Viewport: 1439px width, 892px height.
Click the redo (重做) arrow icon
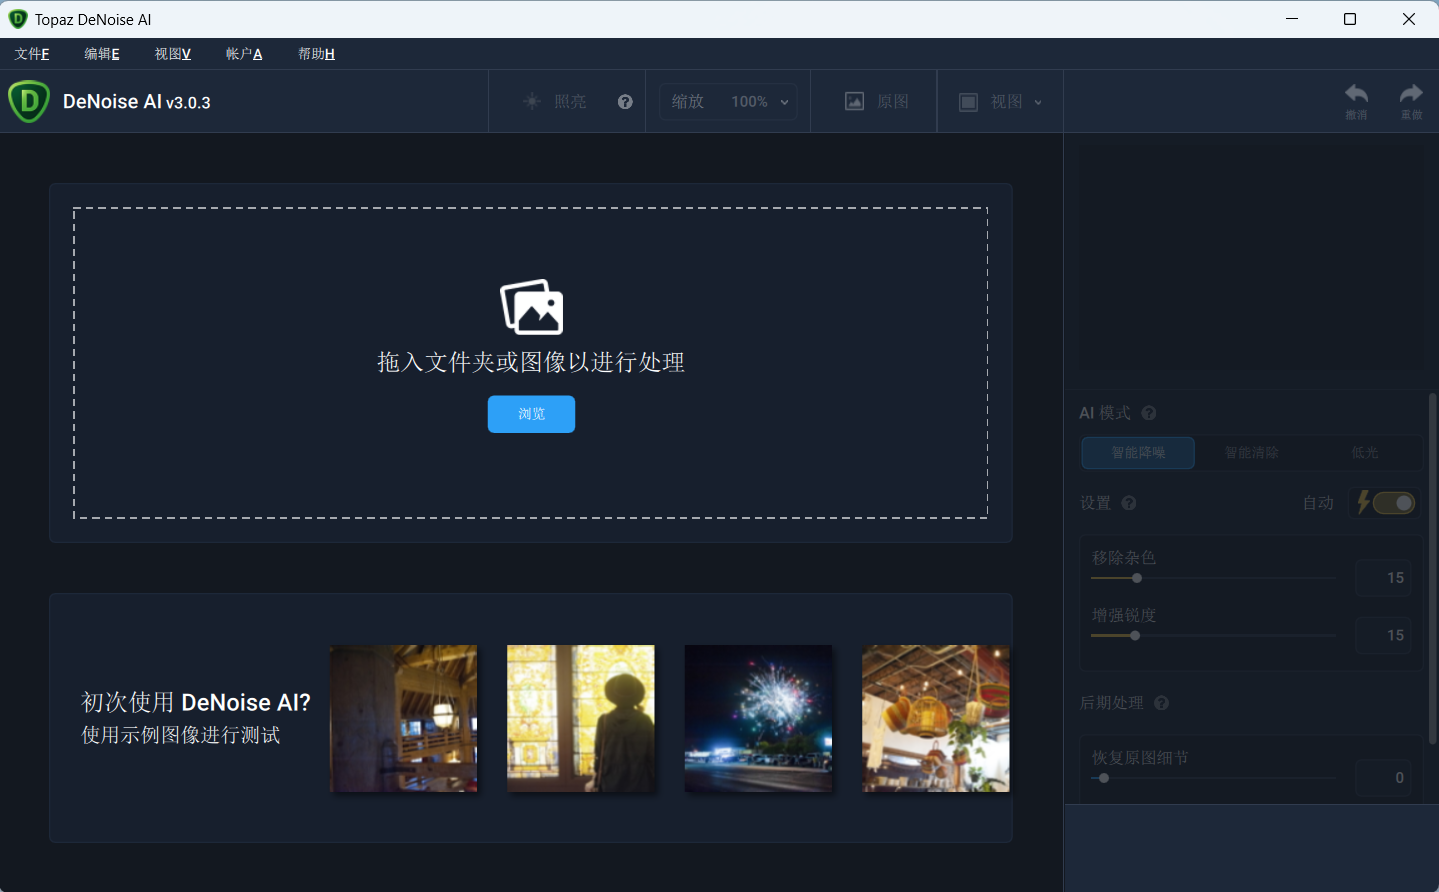[x=1411, y=93]
